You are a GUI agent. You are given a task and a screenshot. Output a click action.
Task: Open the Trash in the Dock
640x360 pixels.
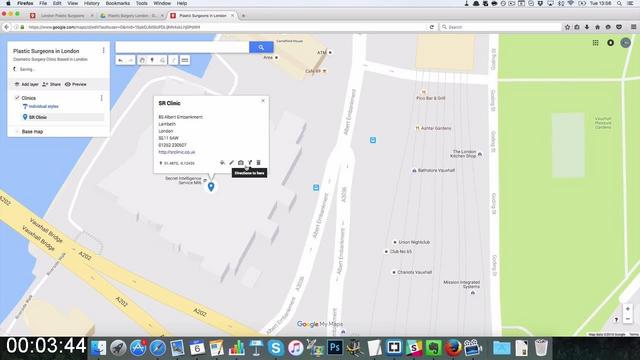pos(541,348)
